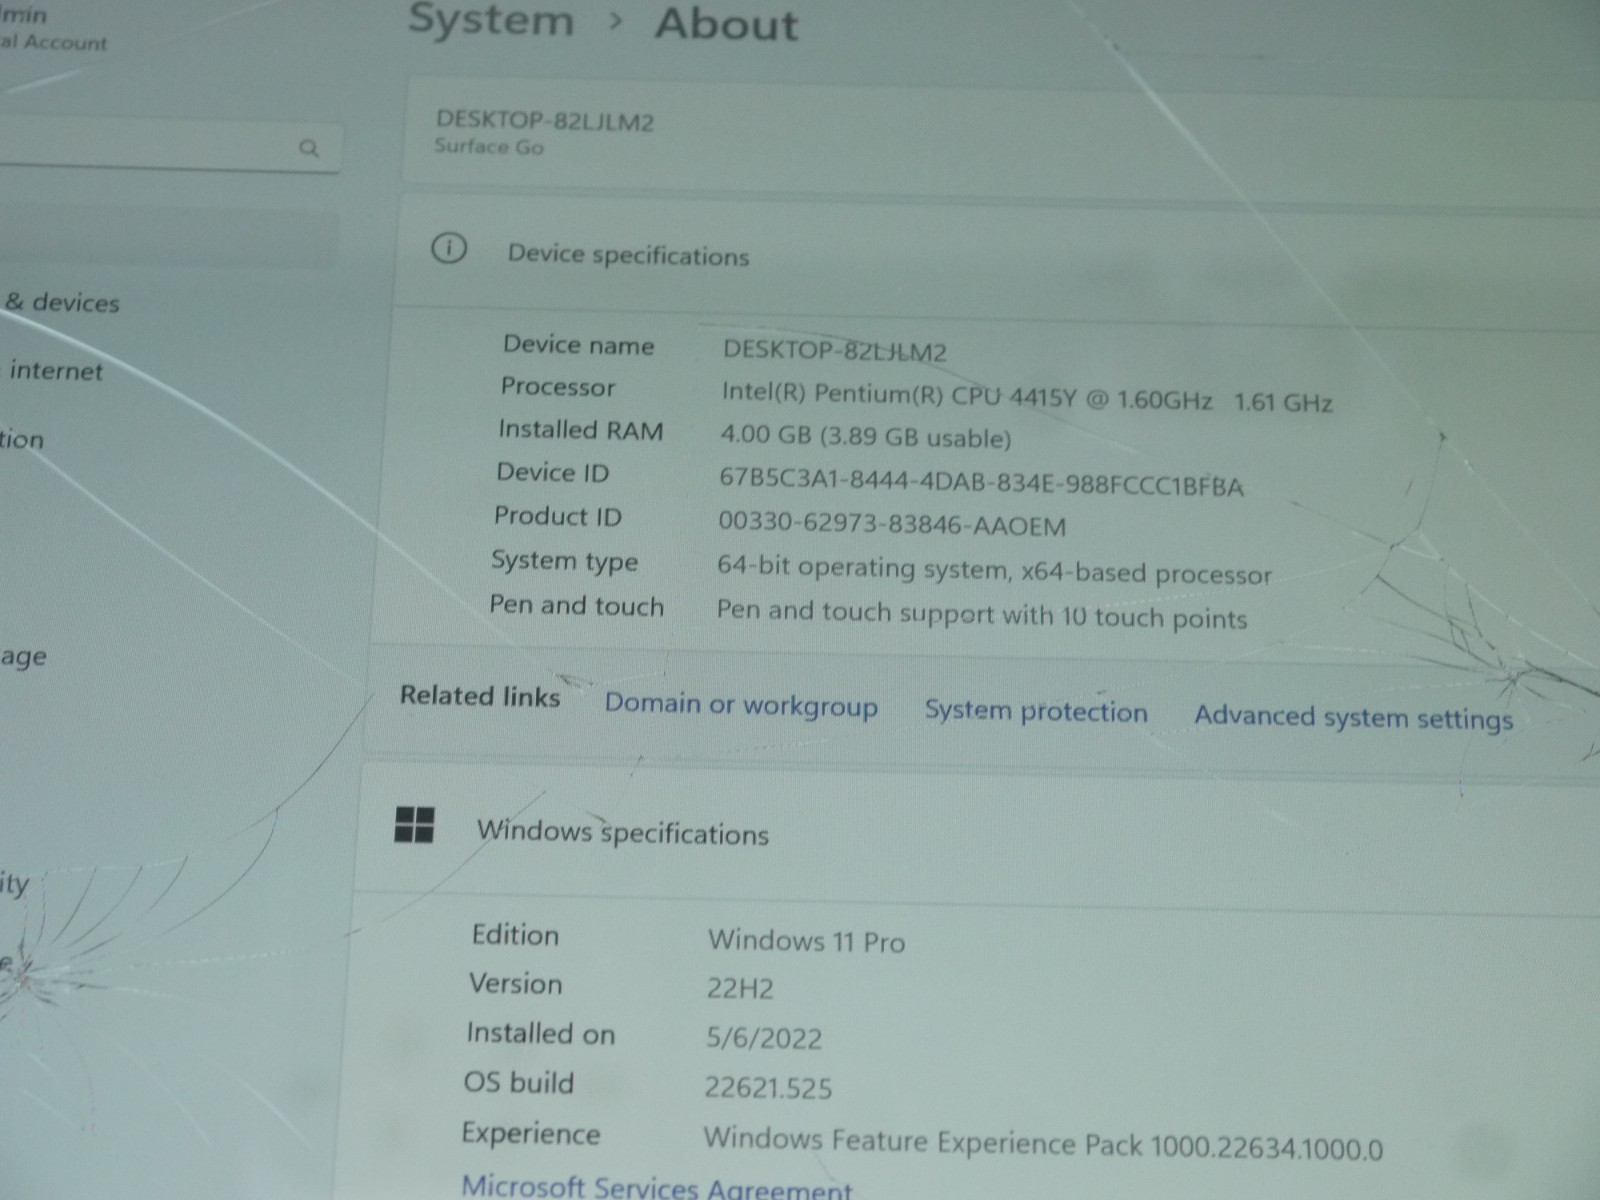Click the Edition value Windows 11 Pro

806,941
